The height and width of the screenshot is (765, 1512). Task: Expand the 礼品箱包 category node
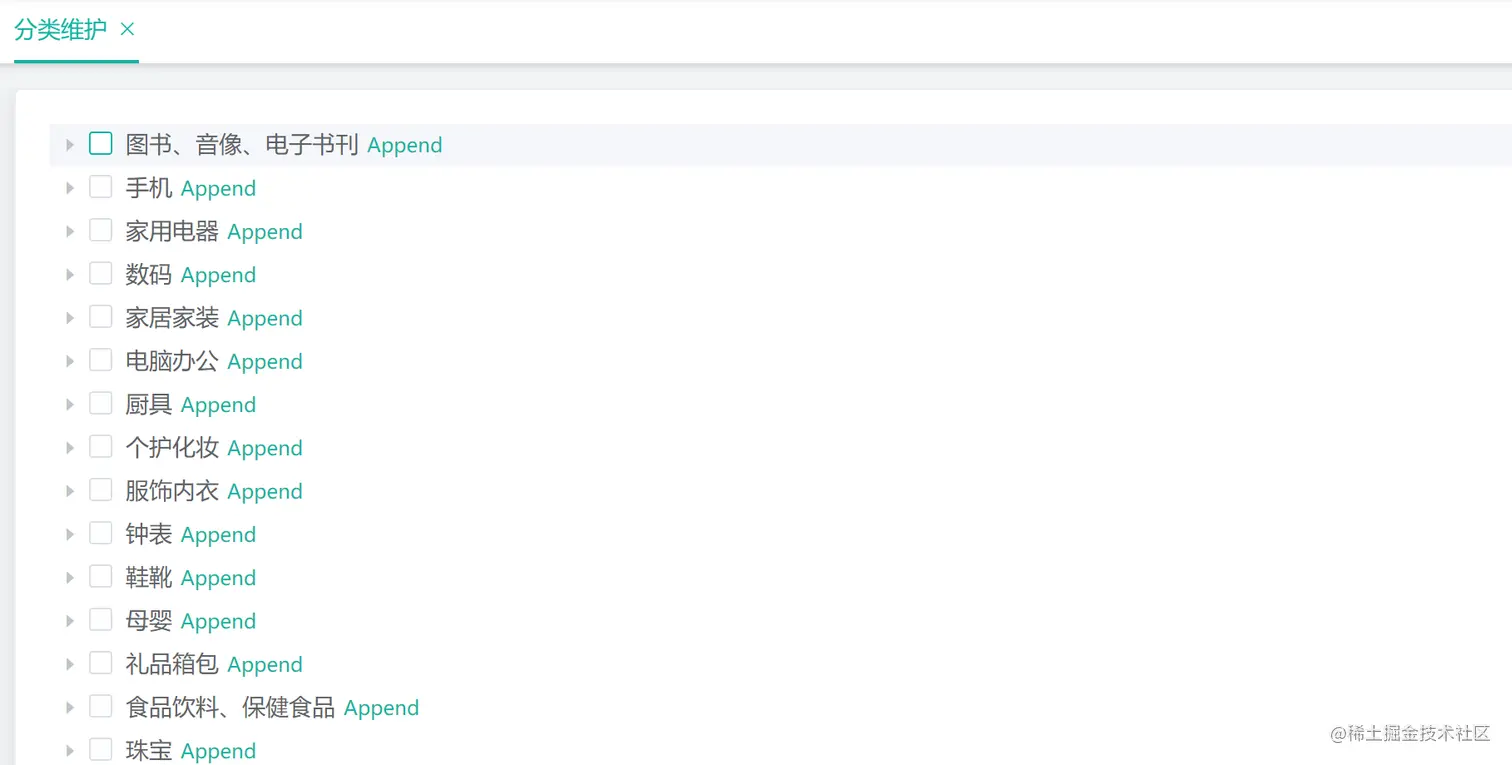[70, 664]
